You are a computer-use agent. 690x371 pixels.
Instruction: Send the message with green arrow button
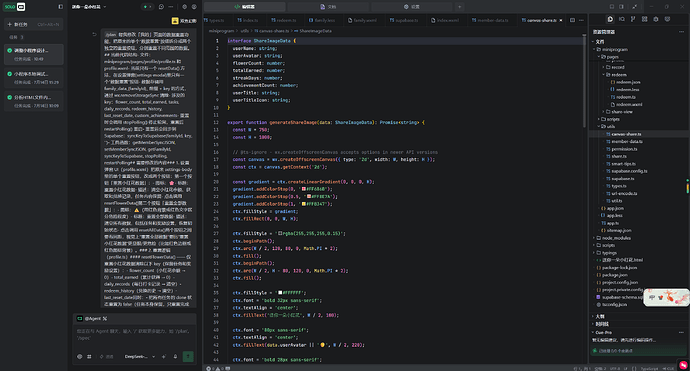tap(188, 356)
